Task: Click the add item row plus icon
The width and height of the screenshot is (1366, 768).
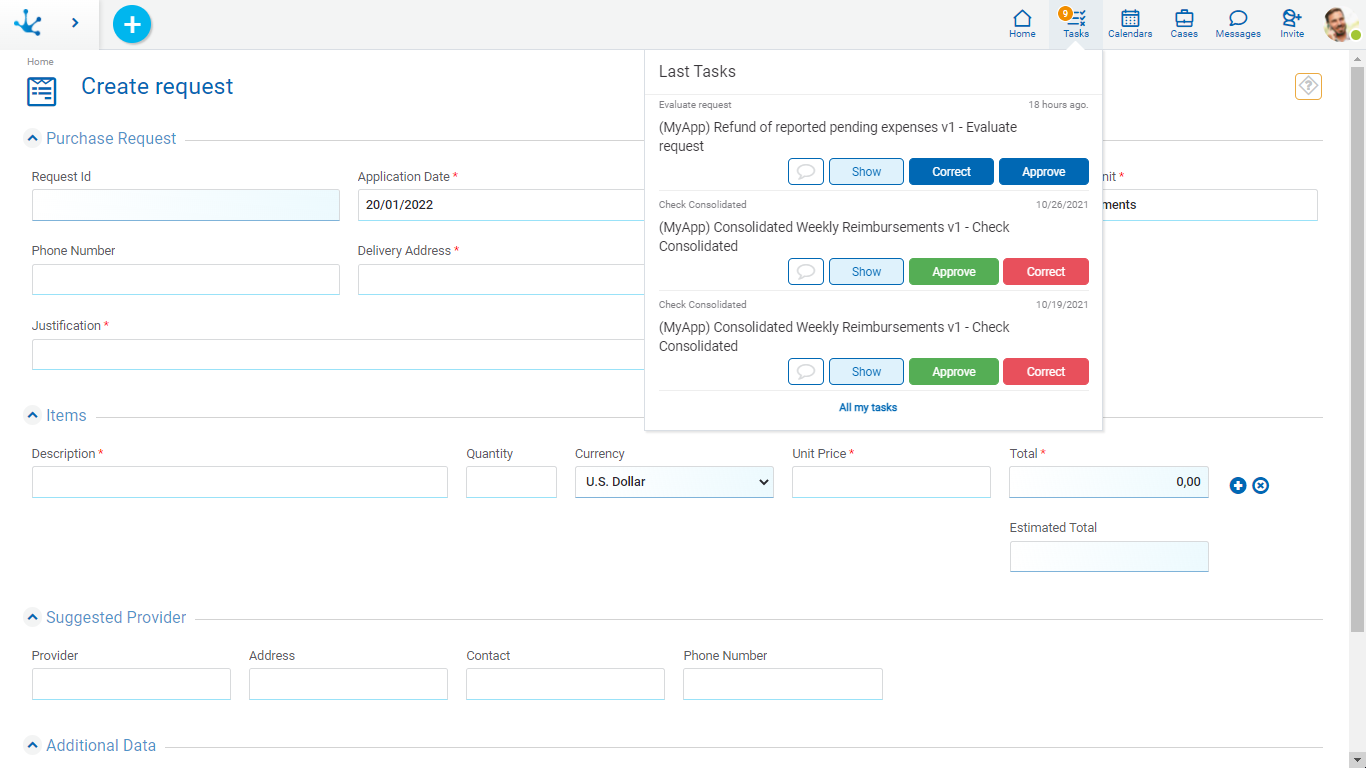Action: tap(1238, 486)
